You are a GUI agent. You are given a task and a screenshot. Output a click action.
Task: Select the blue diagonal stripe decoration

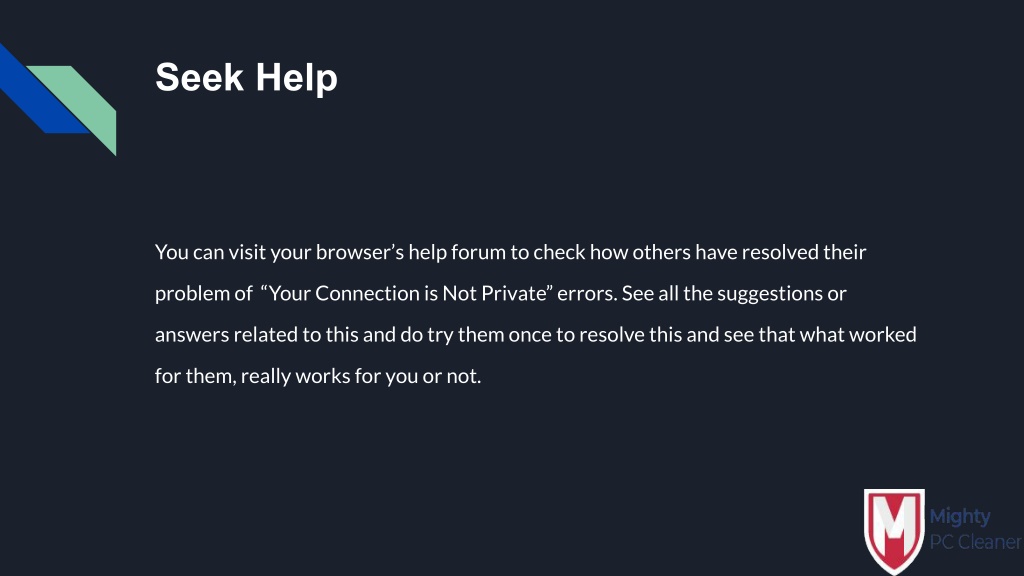[x=39, y=89]
